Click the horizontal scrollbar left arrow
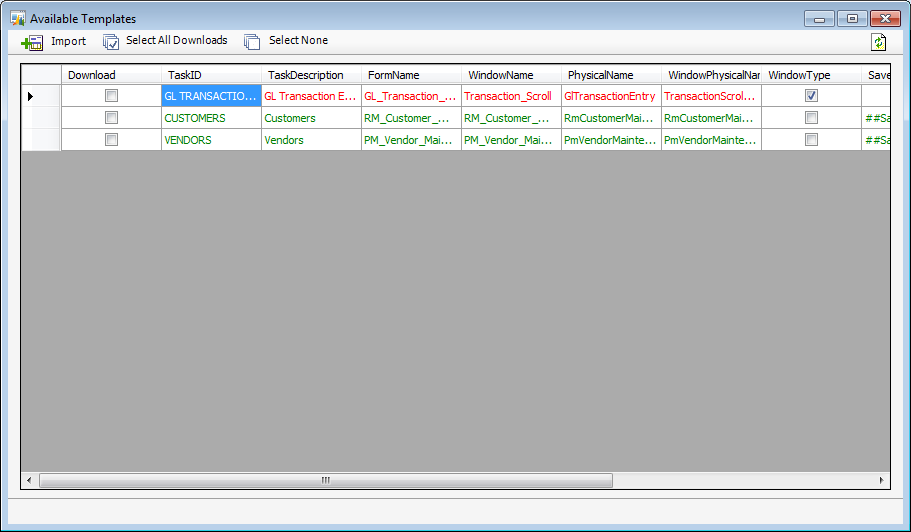Image resolution: width=911 pixels, height=532 pixels. (30, 480)
